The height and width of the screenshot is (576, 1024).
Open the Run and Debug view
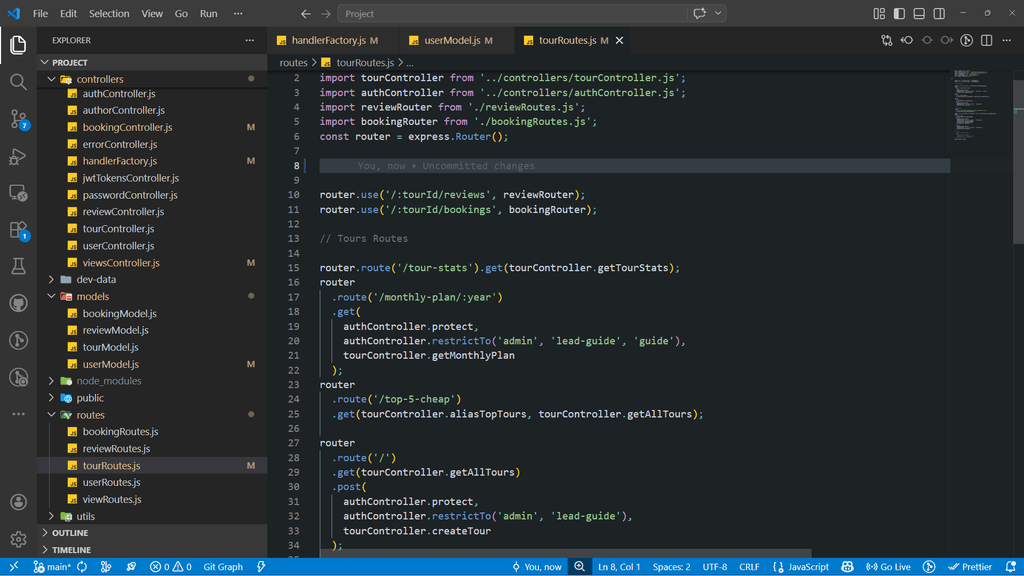point(18,156)
